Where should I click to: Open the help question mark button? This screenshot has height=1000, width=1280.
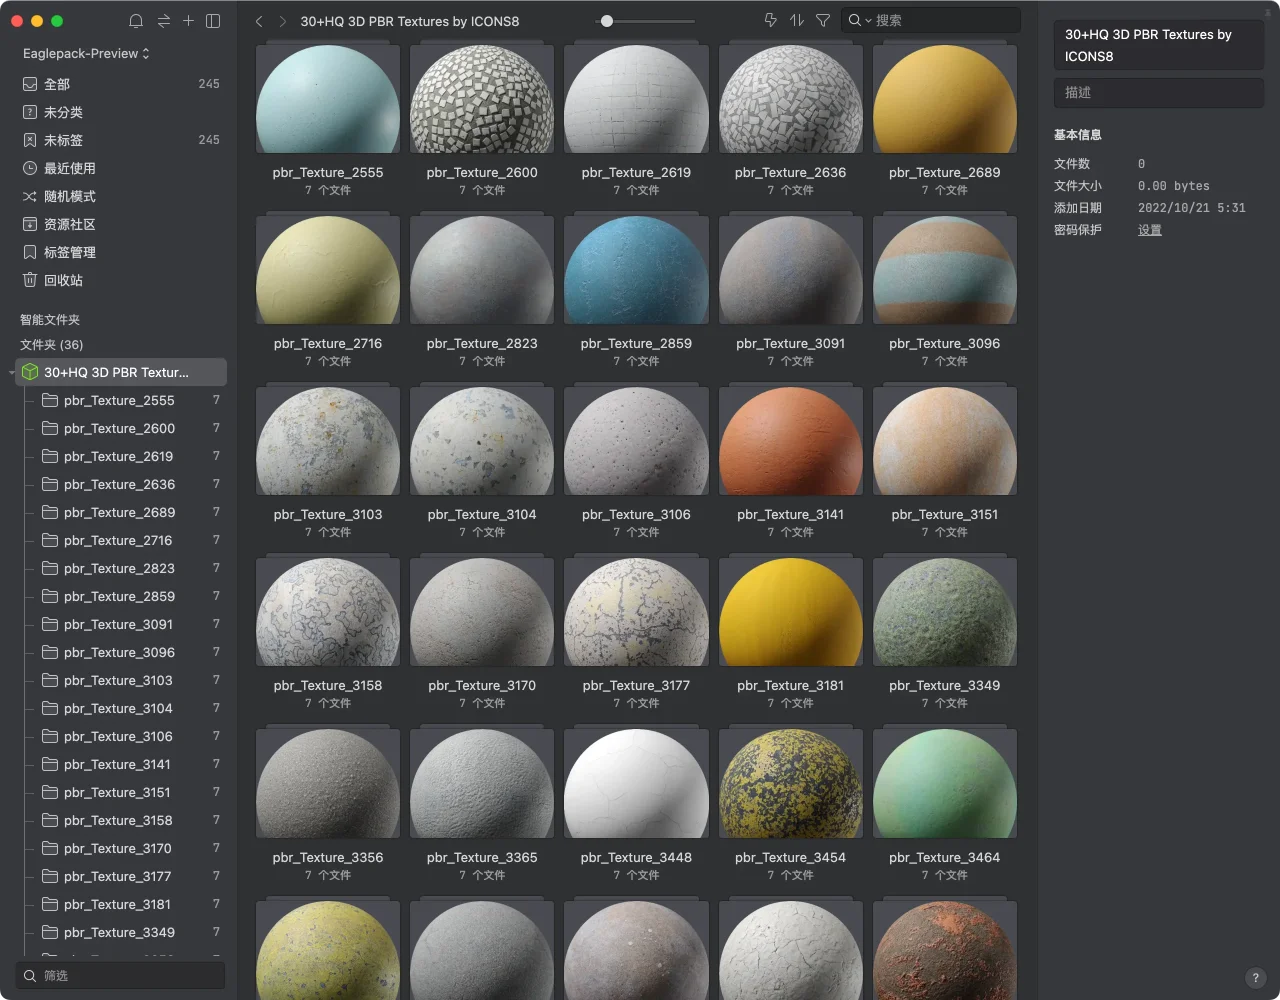[x=1255, y=978]
